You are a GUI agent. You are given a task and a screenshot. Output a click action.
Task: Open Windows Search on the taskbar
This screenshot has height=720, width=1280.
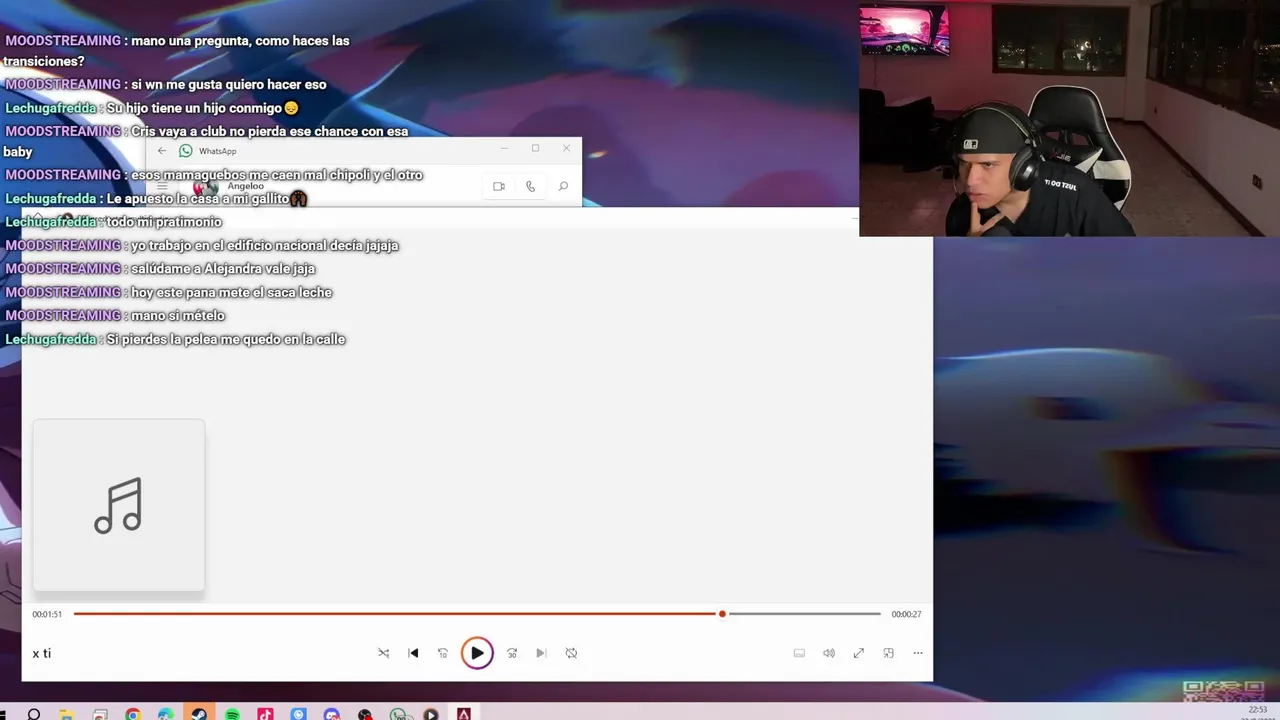click(x=34, y=714)
